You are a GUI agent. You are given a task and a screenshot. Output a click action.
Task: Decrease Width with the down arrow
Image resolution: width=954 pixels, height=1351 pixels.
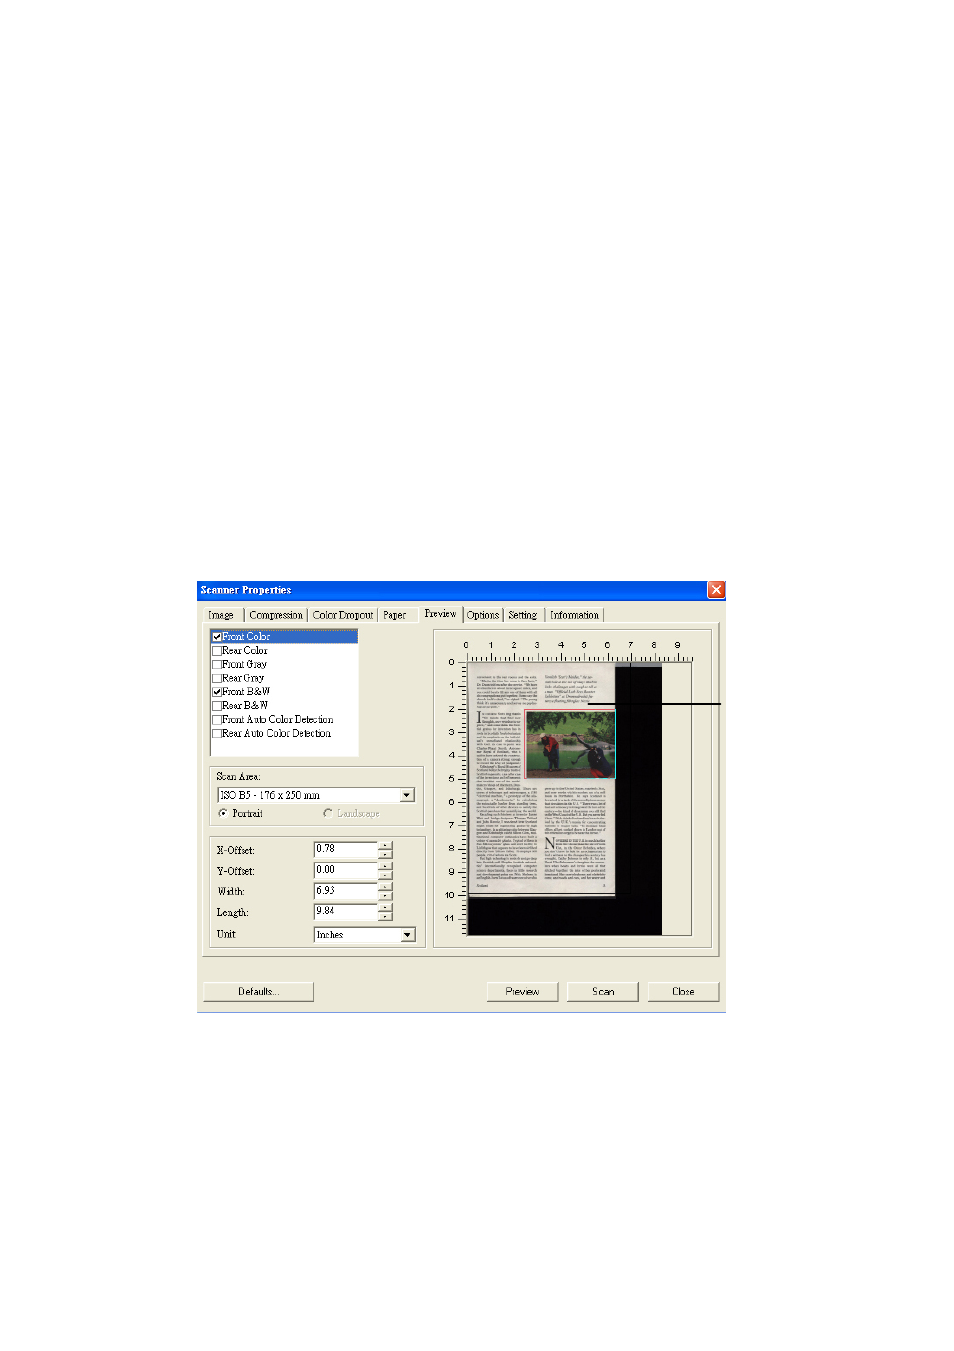386,896
